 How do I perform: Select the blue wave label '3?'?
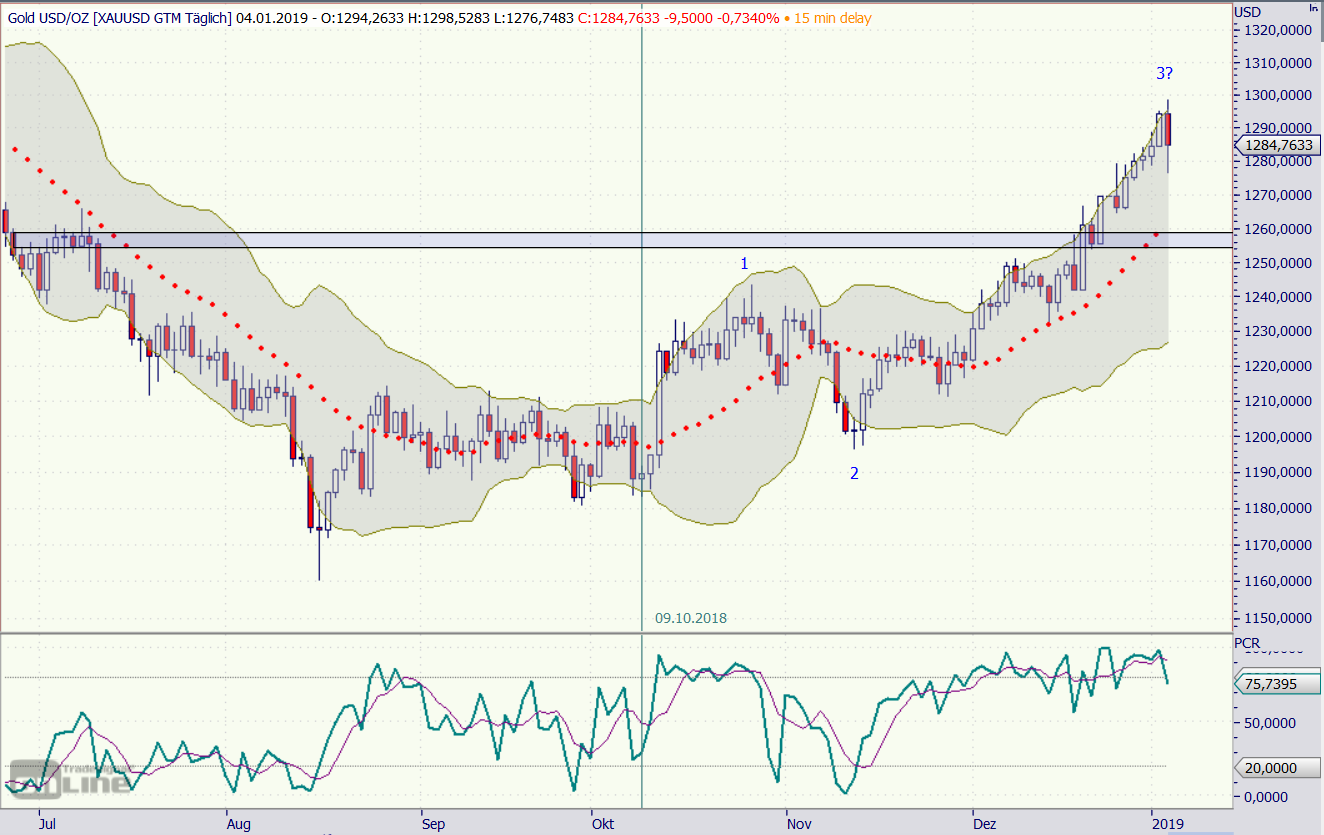point(1165,73)
